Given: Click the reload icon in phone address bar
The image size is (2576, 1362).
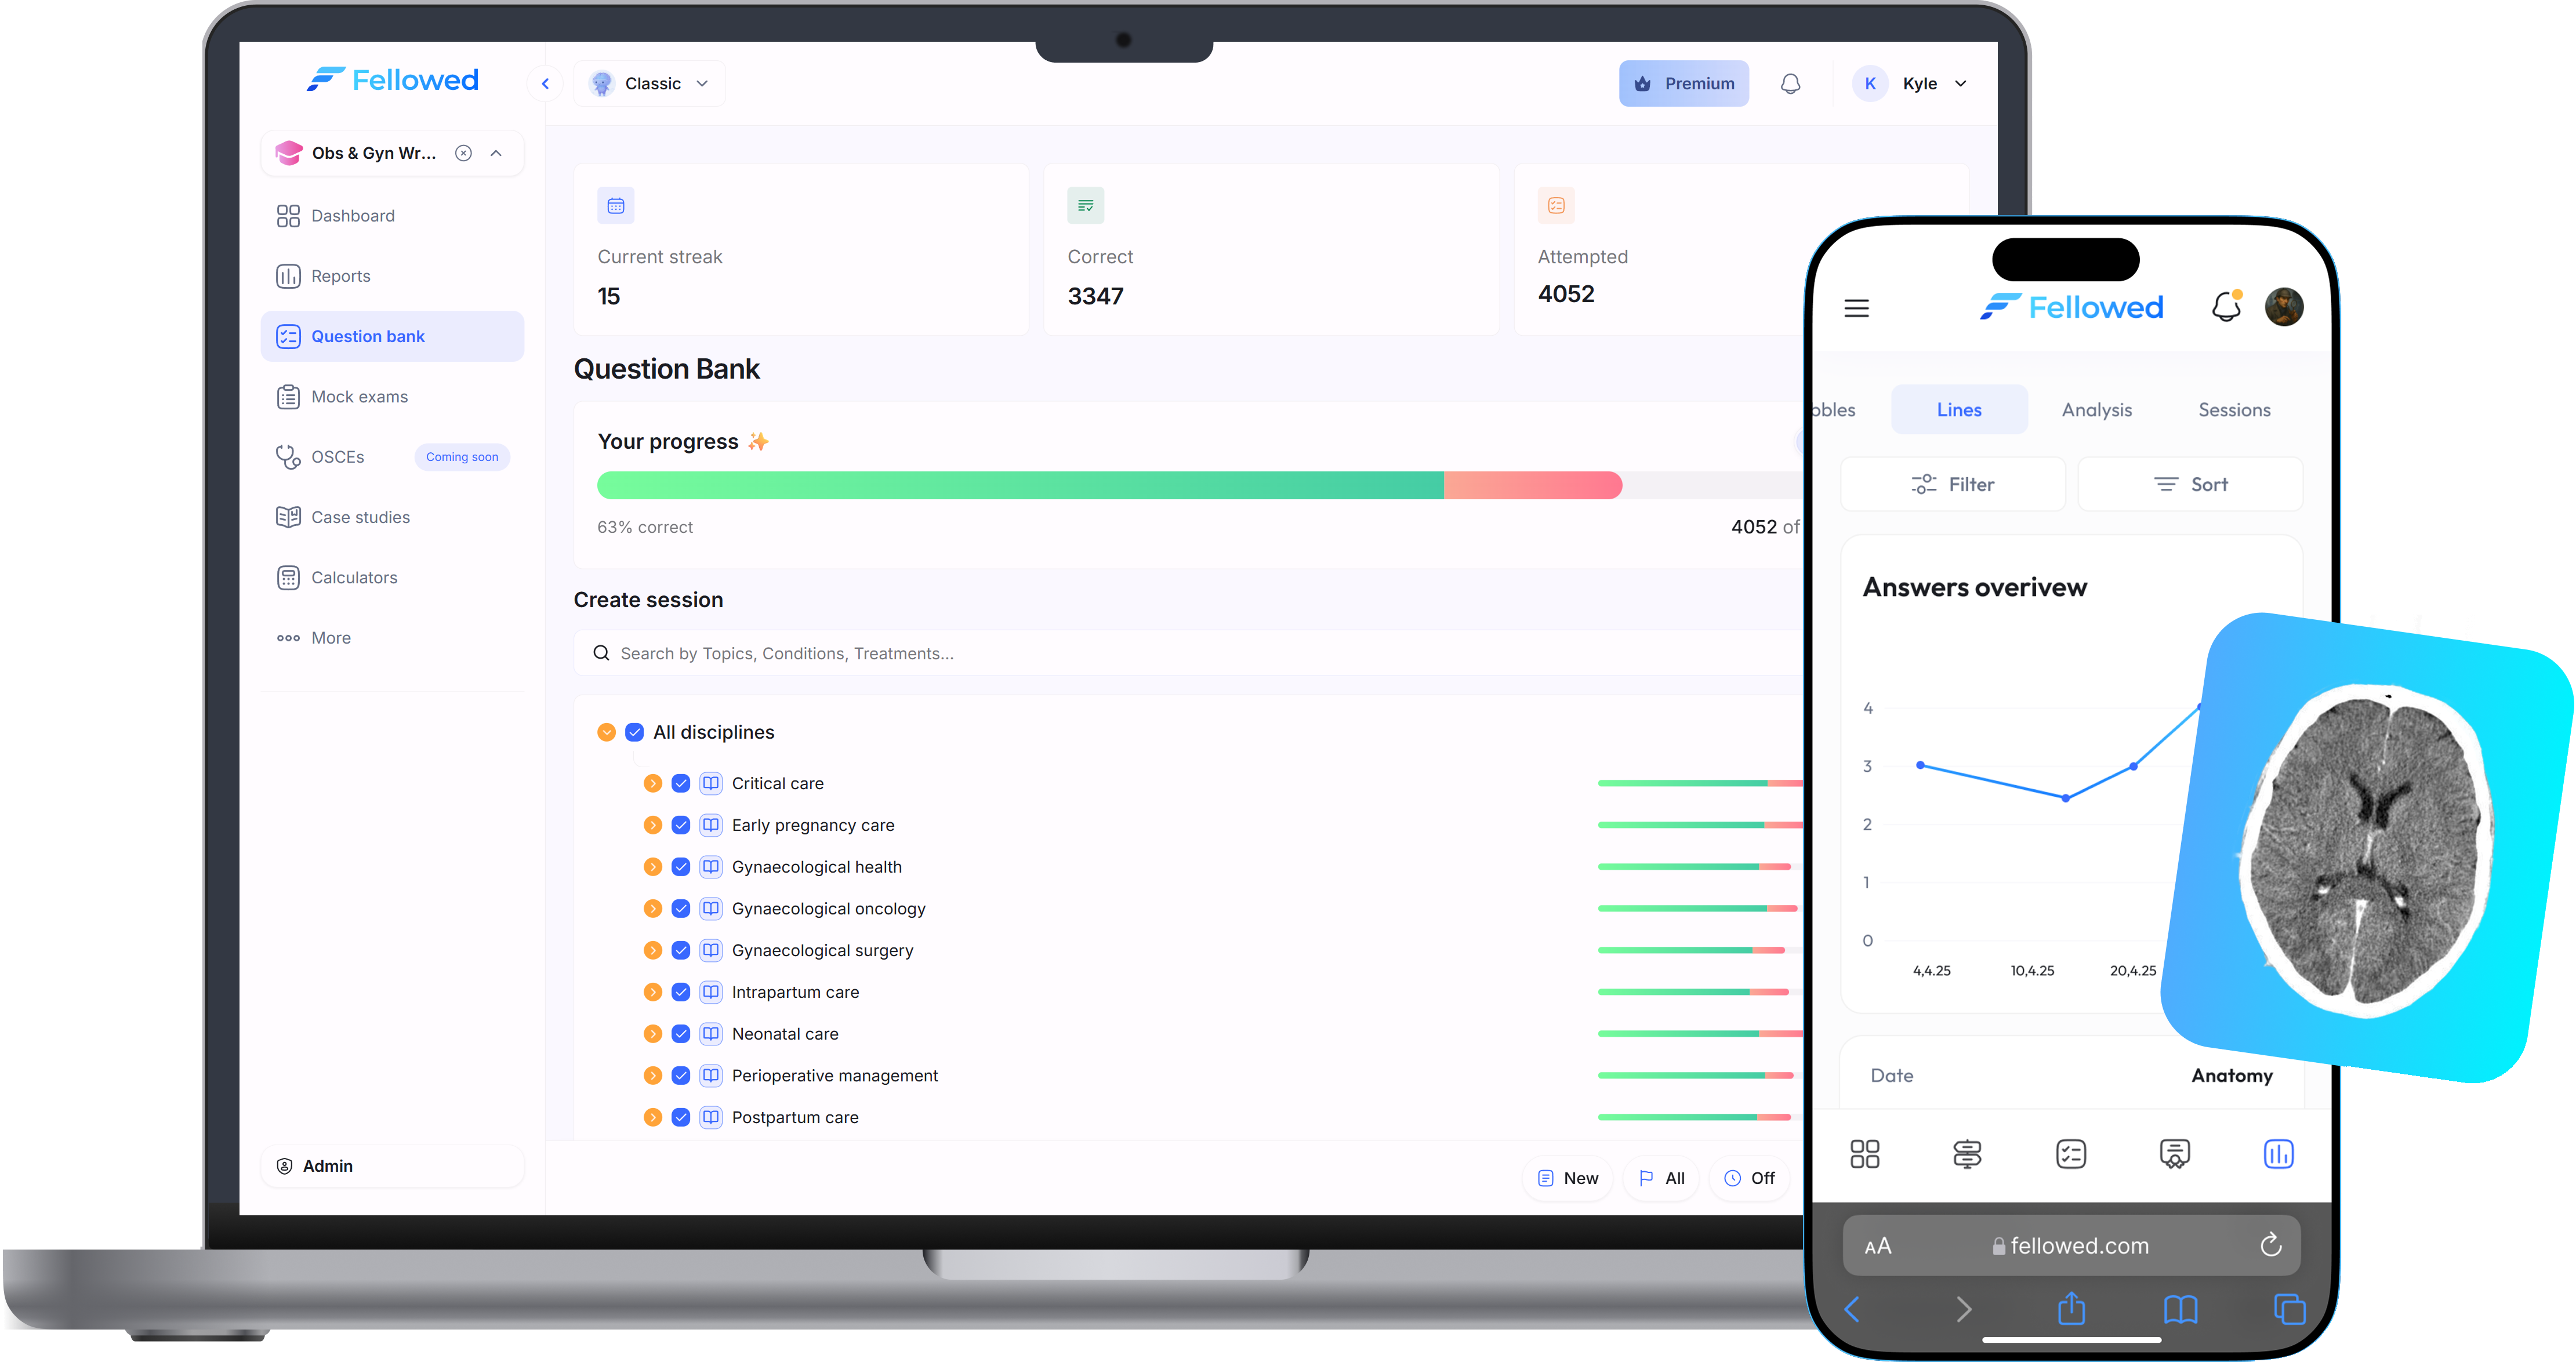Looking at the screenshot, I should point(2270,1245).
